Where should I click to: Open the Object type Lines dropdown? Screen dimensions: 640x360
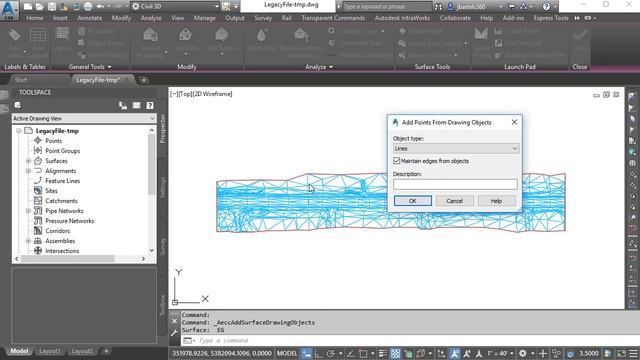coord(456,149)
